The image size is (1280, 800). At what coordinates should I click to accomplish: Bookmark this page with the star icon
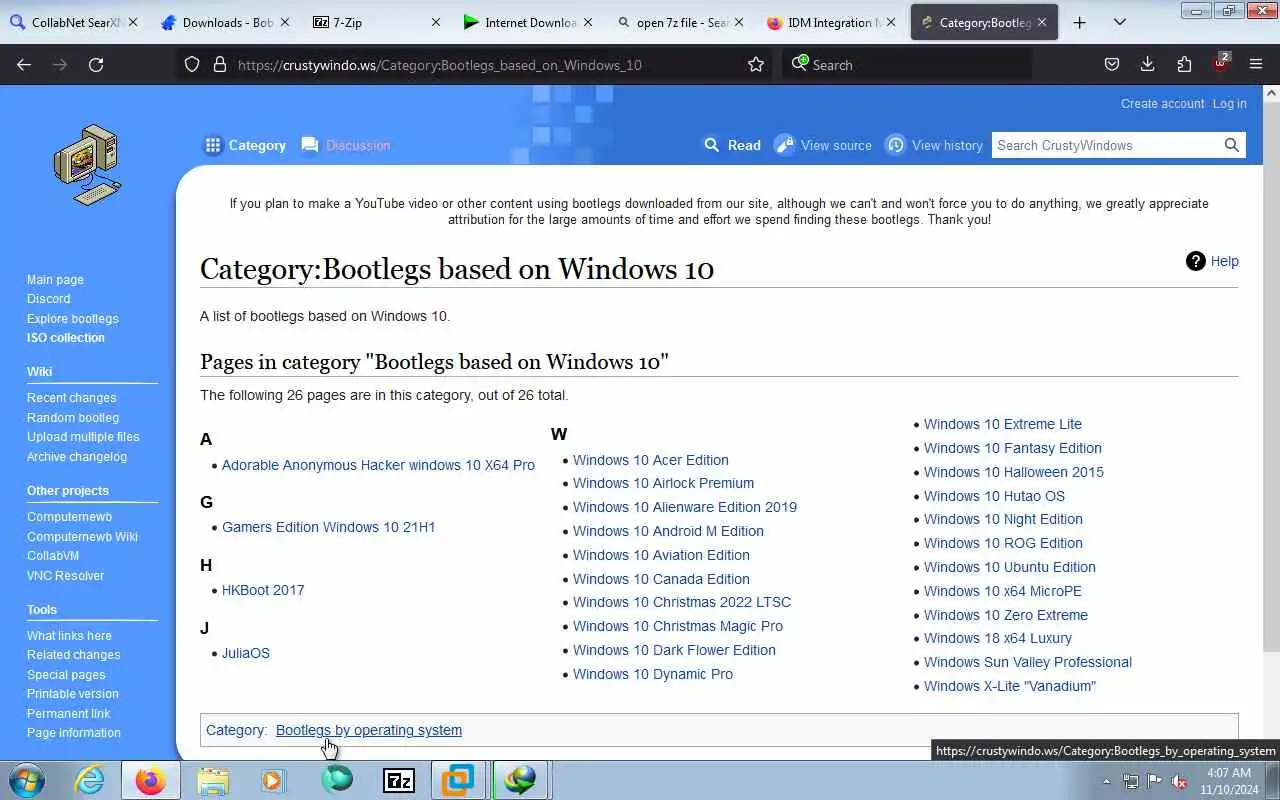(756, 64)
